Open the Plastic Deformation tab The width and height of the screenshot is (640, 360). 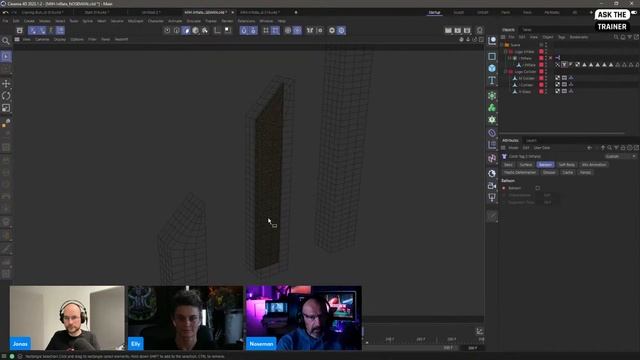520,172
